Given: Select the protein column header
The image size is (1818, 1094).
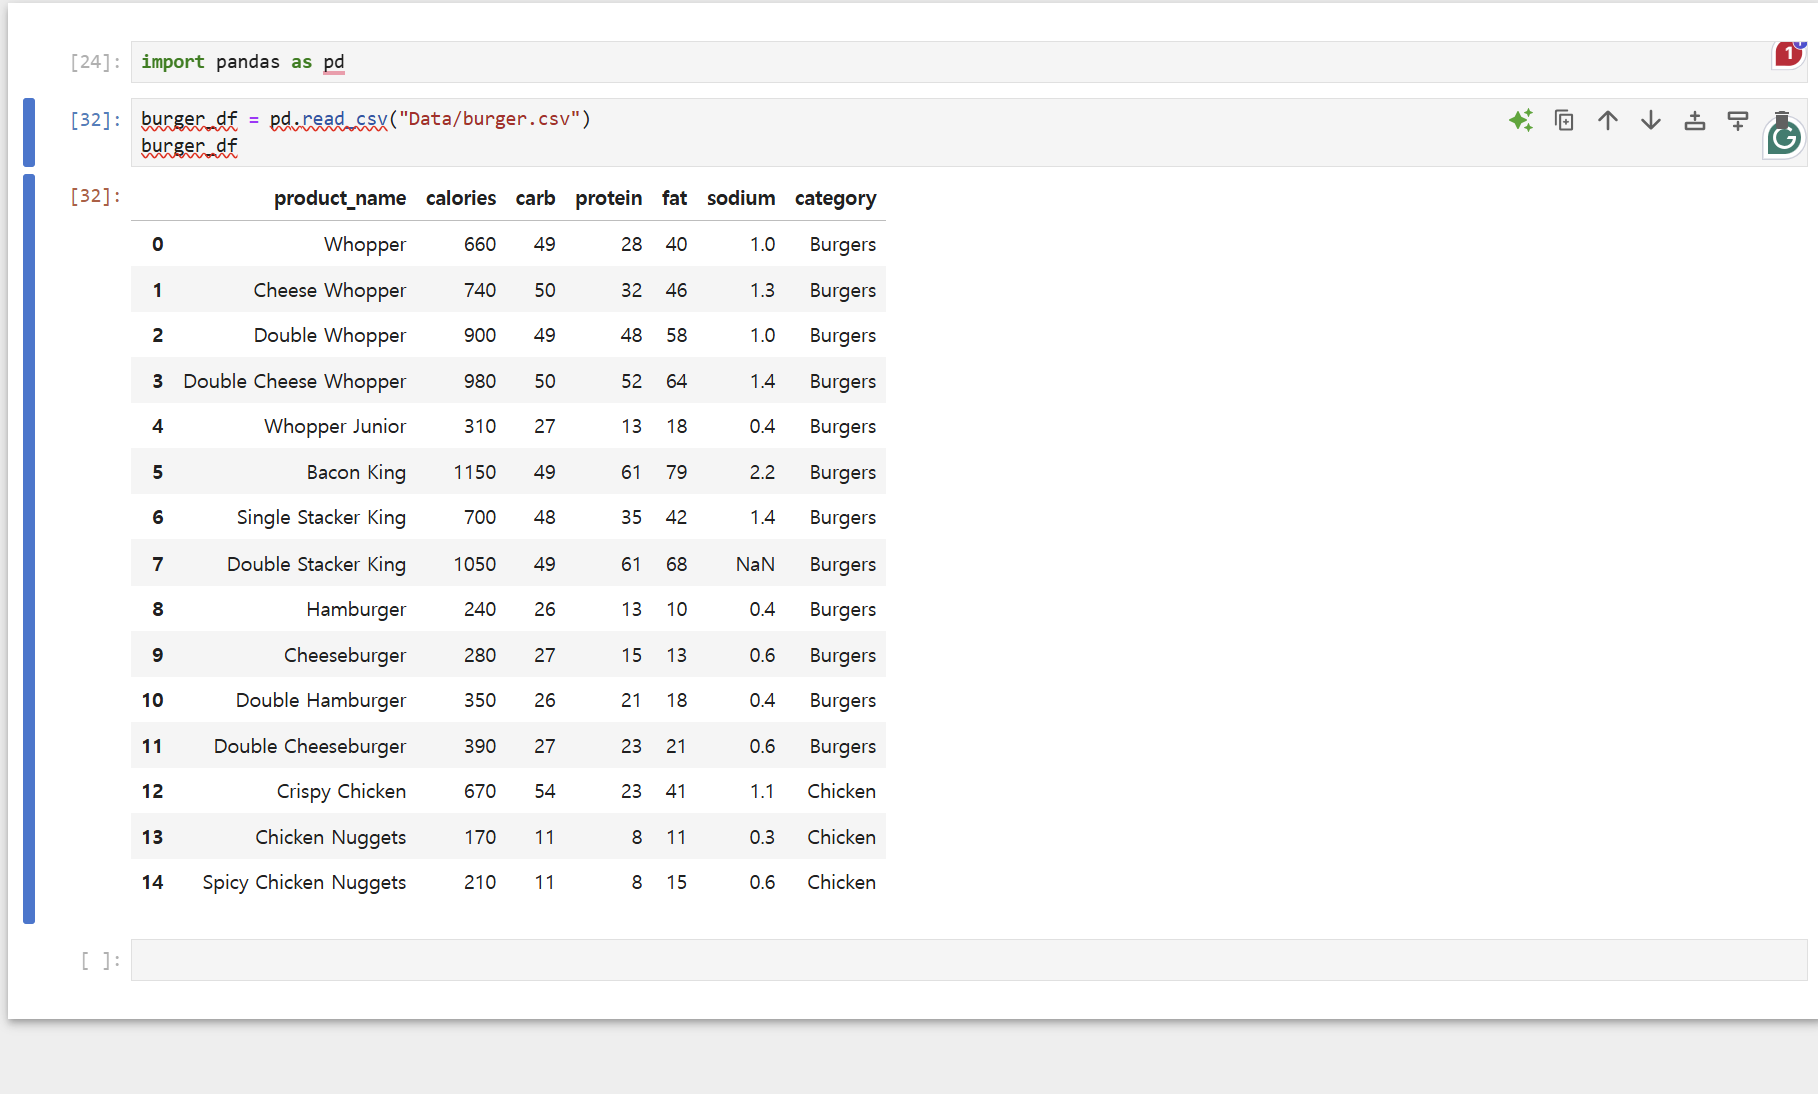Looking at the screenshot, I should (x=608, y=198).
